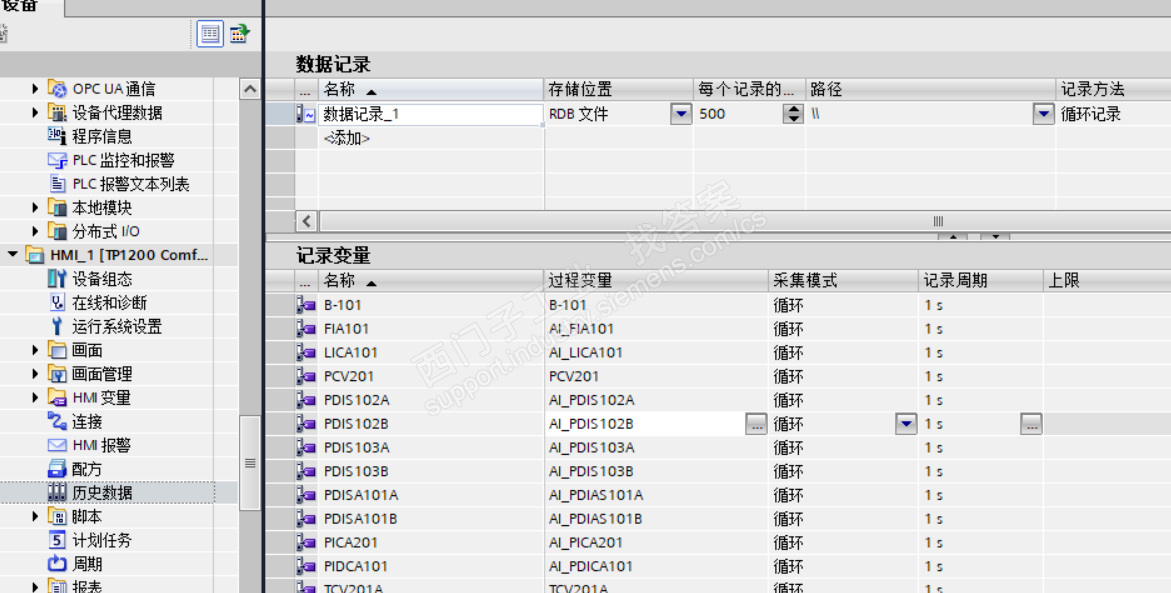The width and height of the screenshot is (1171, 593).
Task: Expand the HMI 变量 node
Action: pyautogui.click(x=35, y=397)
